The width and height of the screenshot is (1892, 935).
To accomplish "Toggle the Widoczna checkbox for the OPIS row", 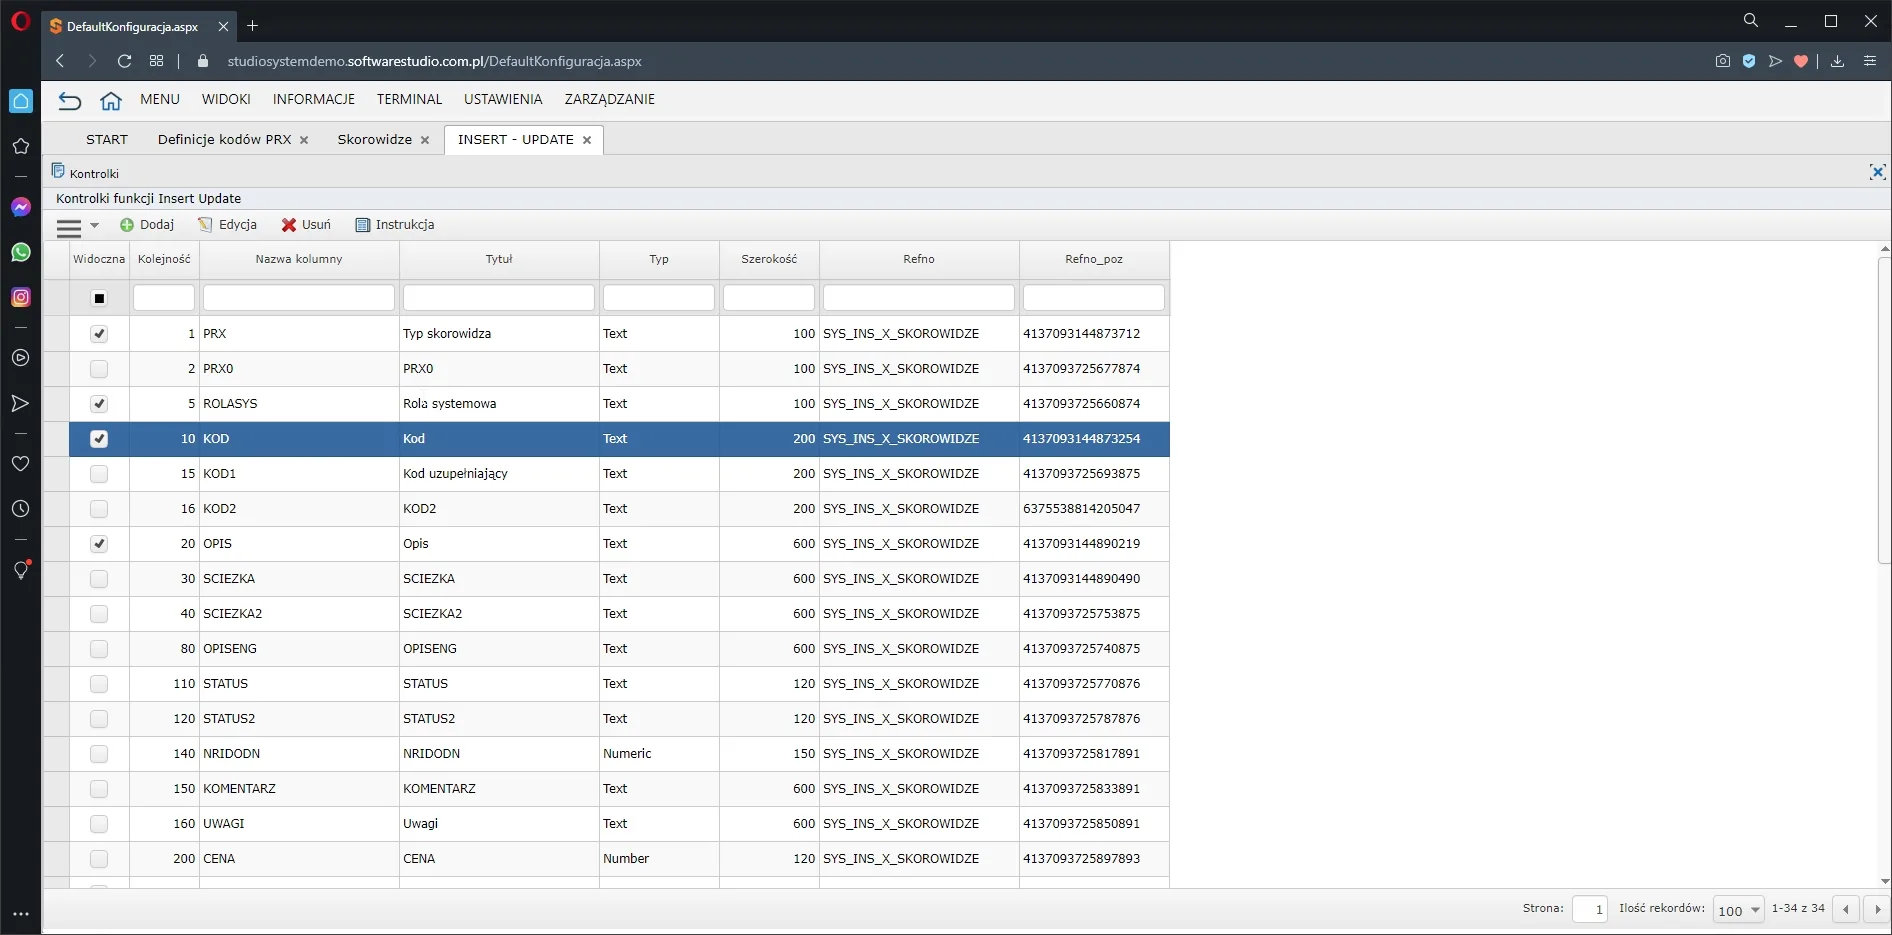I will point(99,544).
